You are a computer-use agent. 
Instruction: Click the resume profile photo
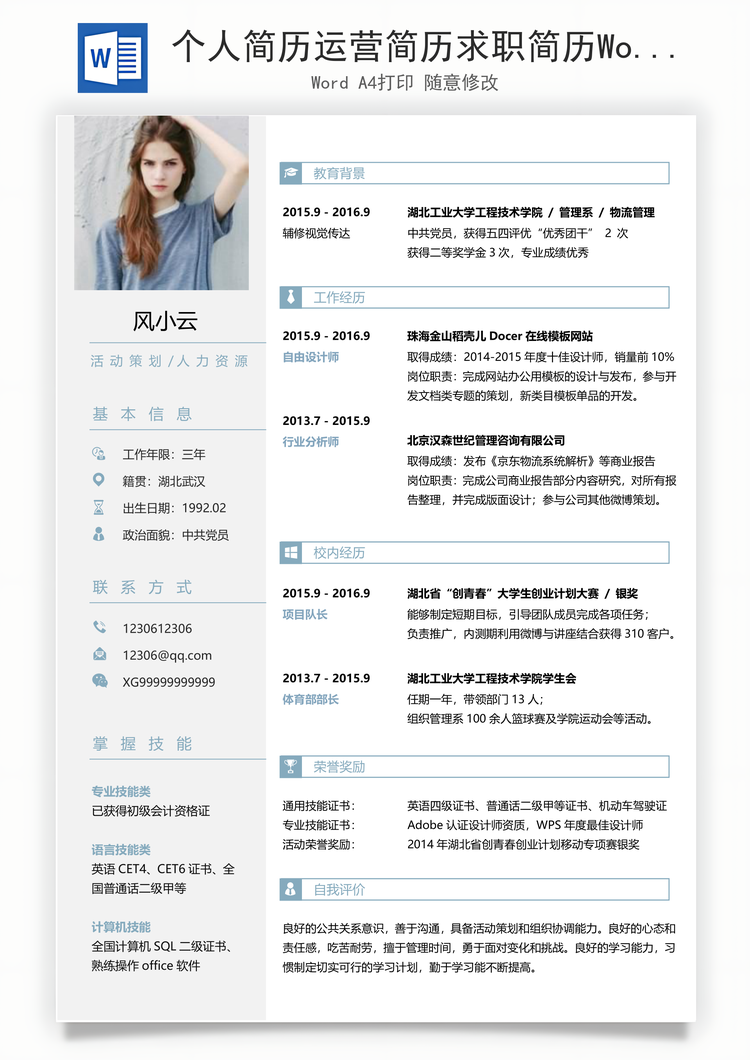162,203
